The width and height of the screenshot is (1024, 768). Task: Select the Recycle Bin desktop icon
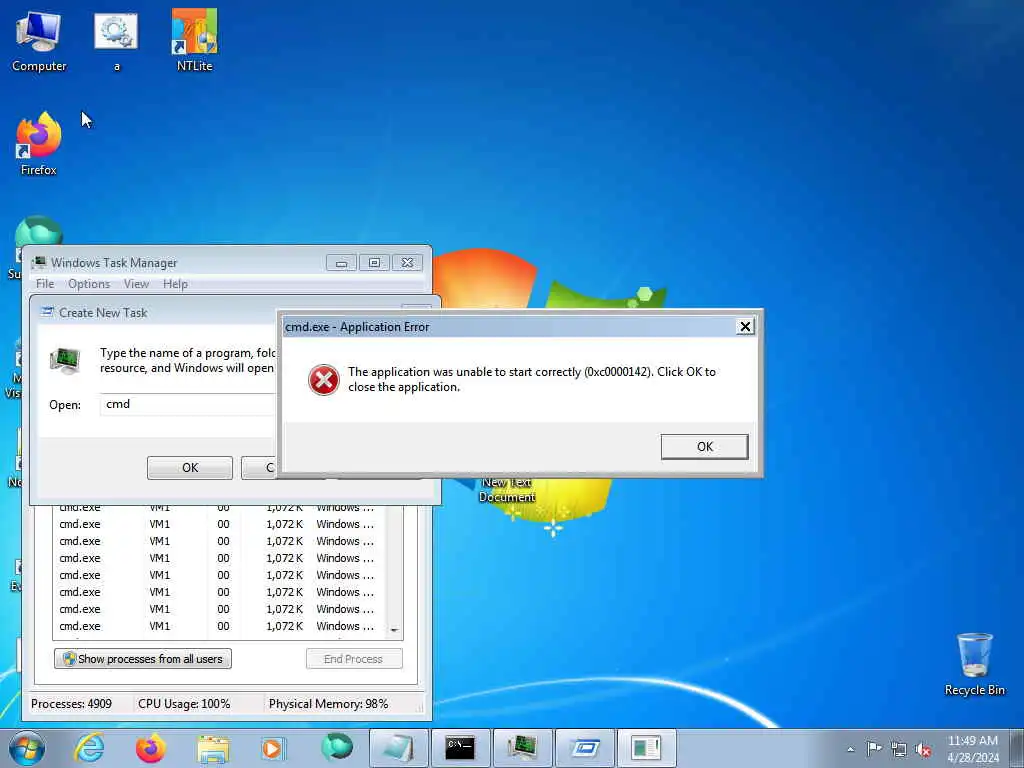pyautogui.click(x=974, y=664)
